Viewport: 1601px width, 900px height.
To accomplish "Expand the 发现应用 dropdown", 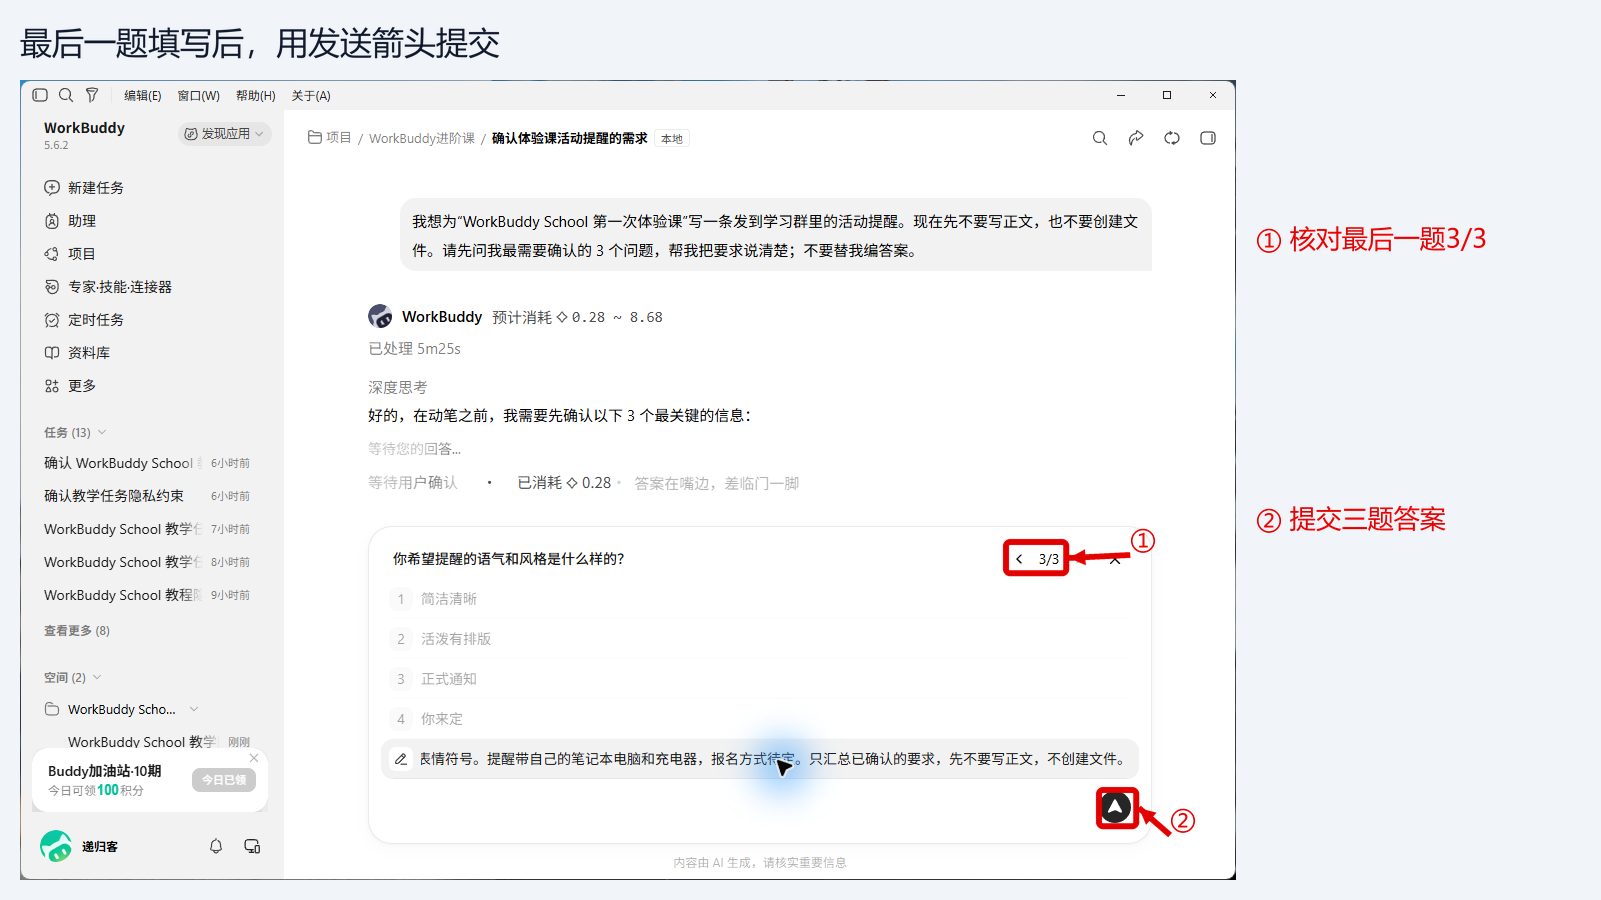I will [x=225, y=134].
